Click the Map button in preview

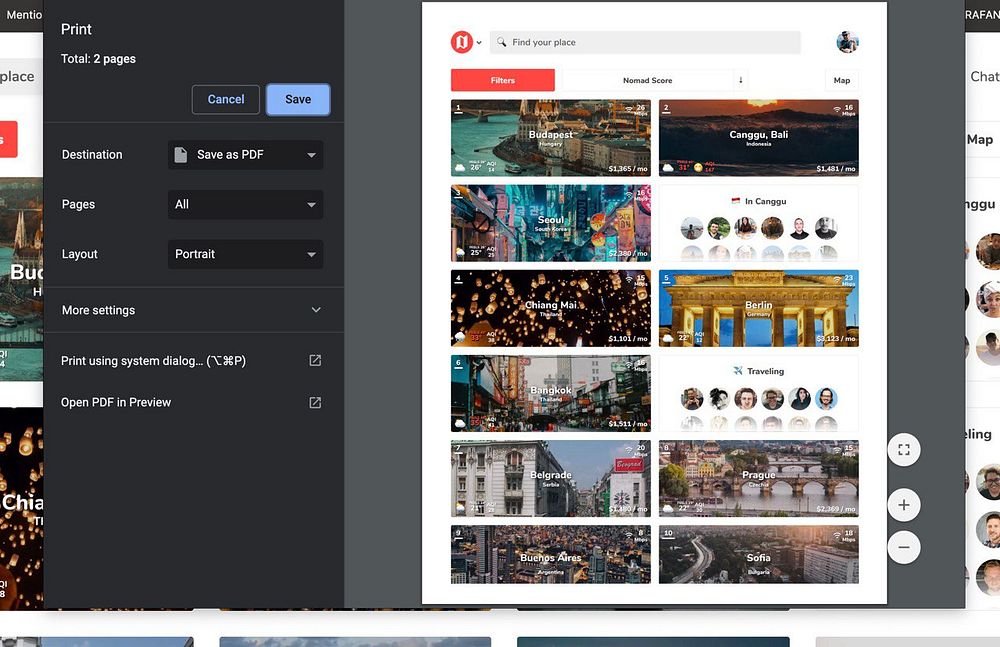(x=842, y=80)
